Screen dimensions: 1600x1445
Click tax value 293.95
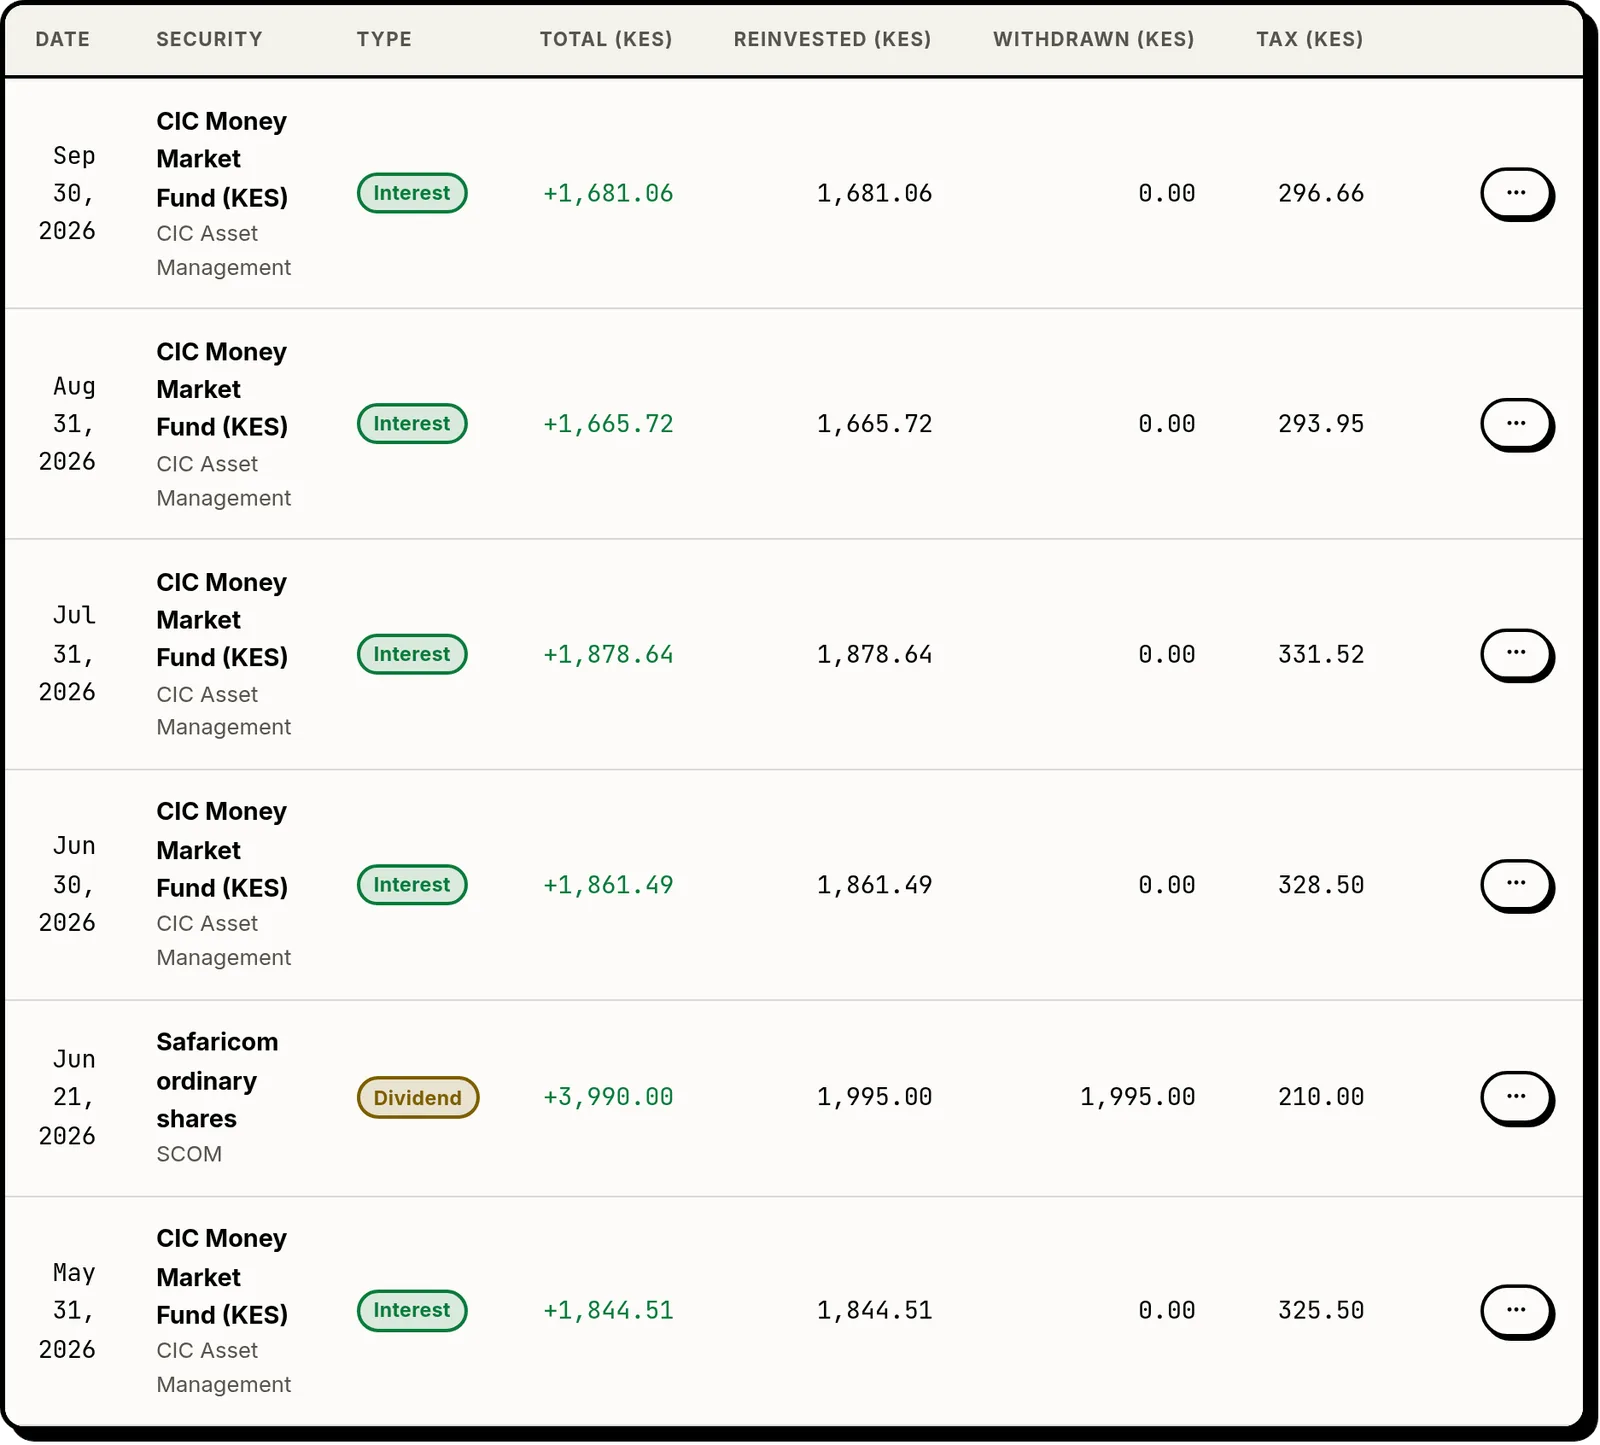pyautogui.click(x=1321, y=424)
